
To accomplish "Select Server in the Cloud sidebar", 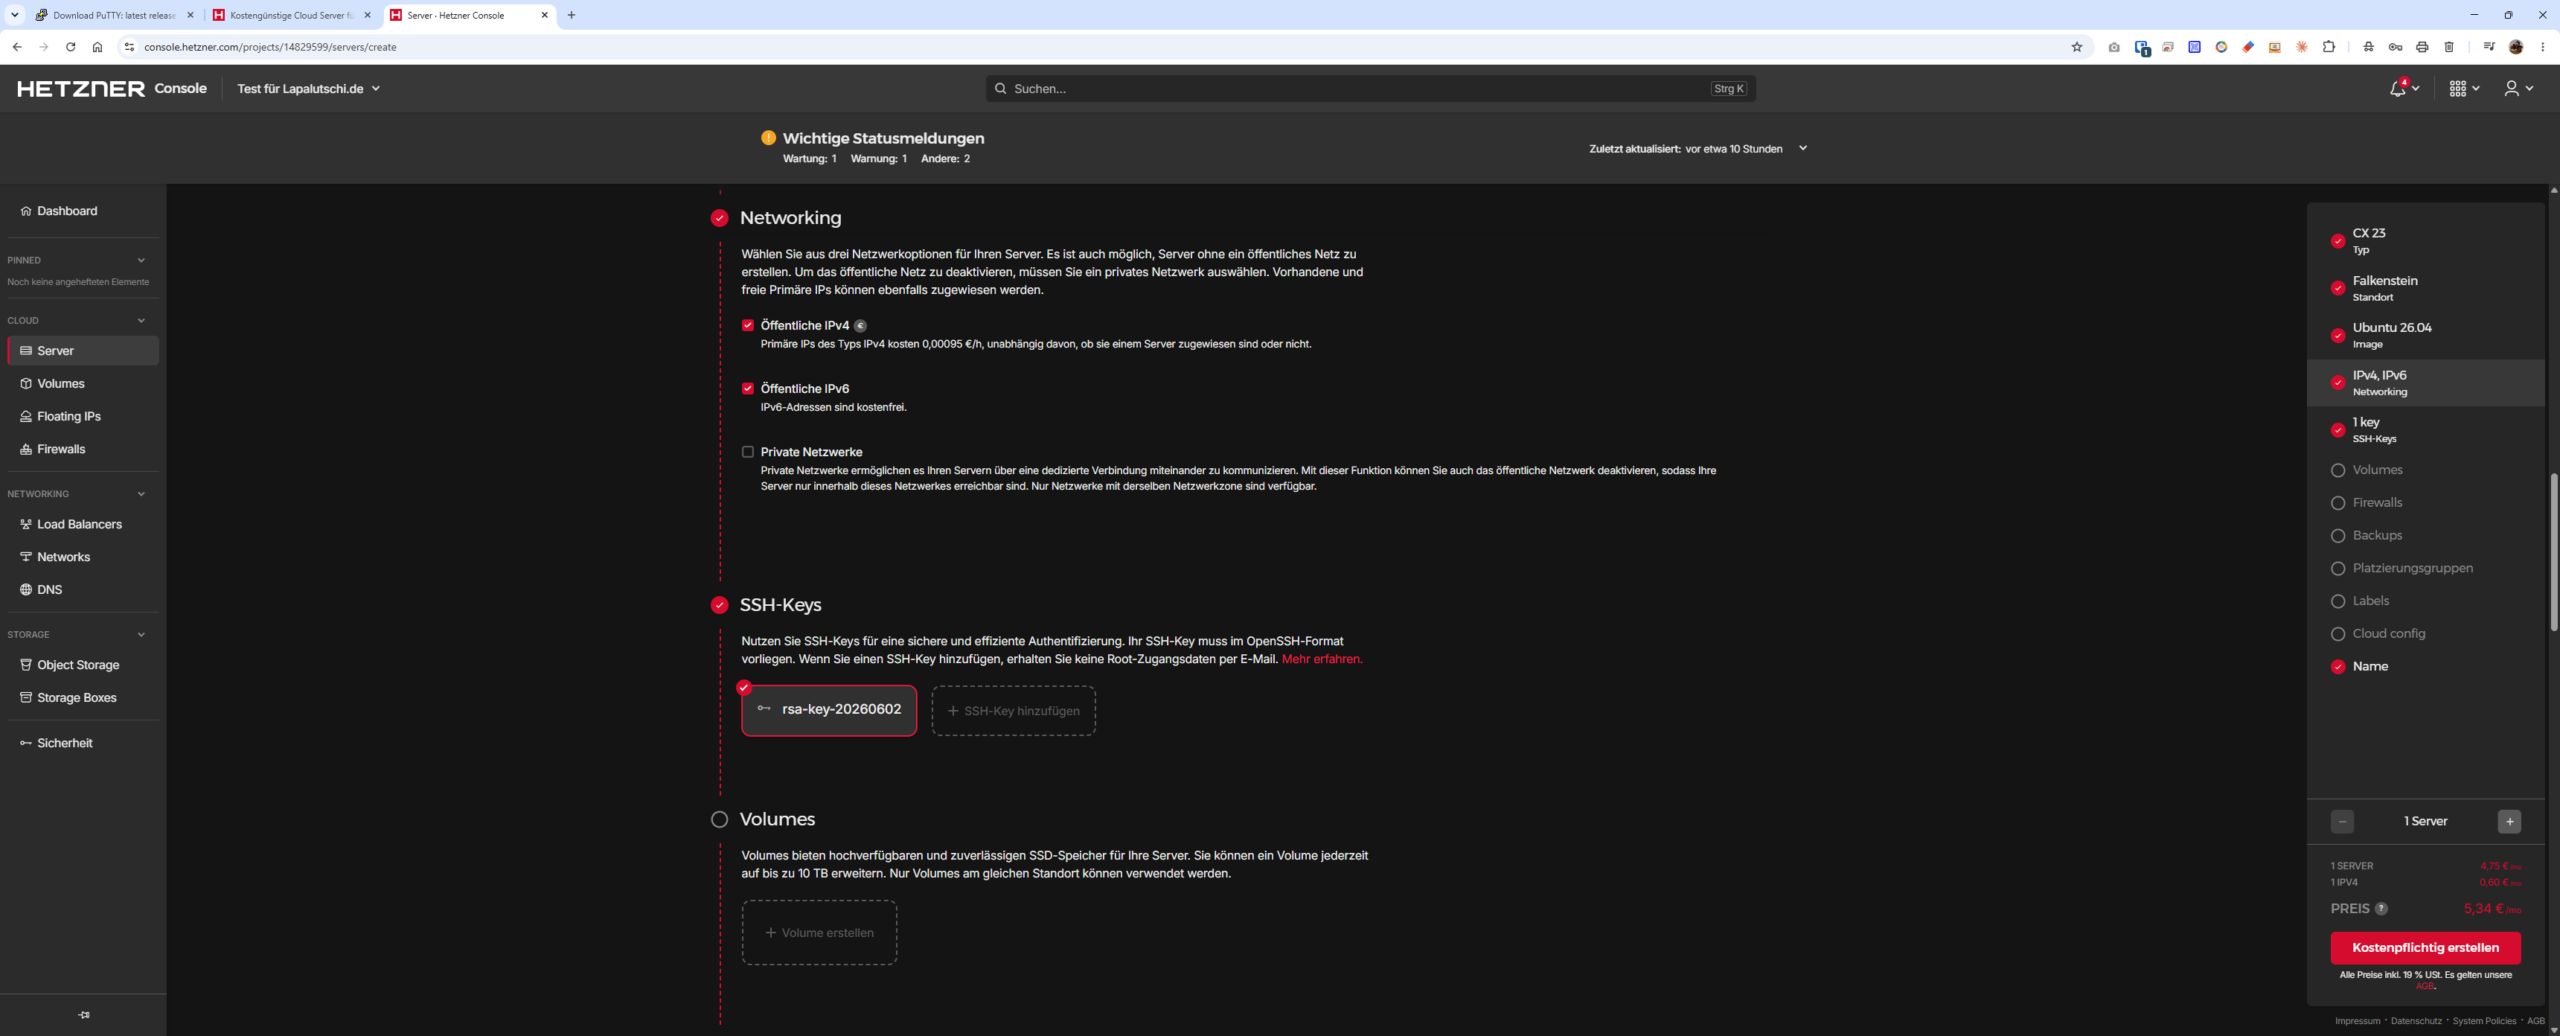I will tap(82, 351).
